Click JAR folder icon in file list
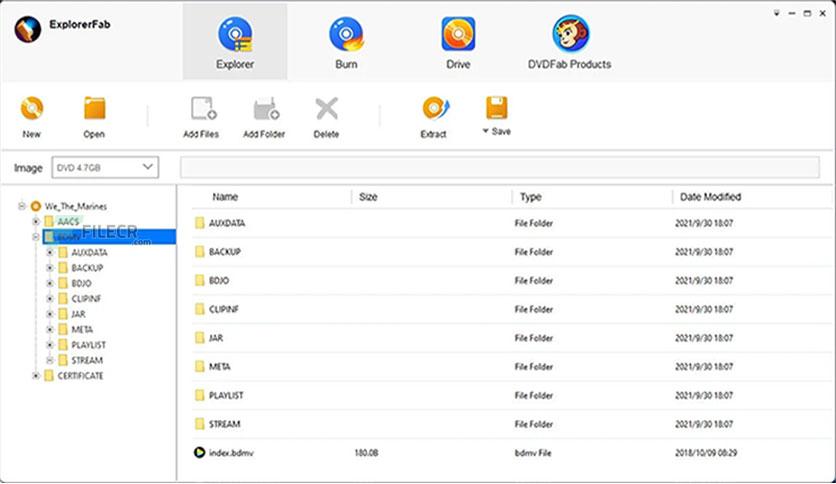Image resolution: width=836 pixels, height=484 pixels. click(199, 338)
